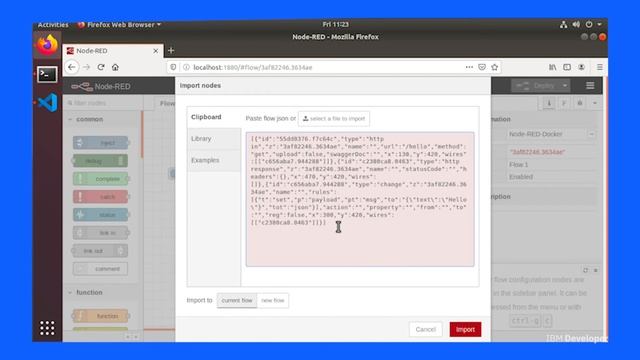Viewport: 640px width, 360px height.
Task: Bookmark this page with star icon
Action: click(x=495, y=67)
